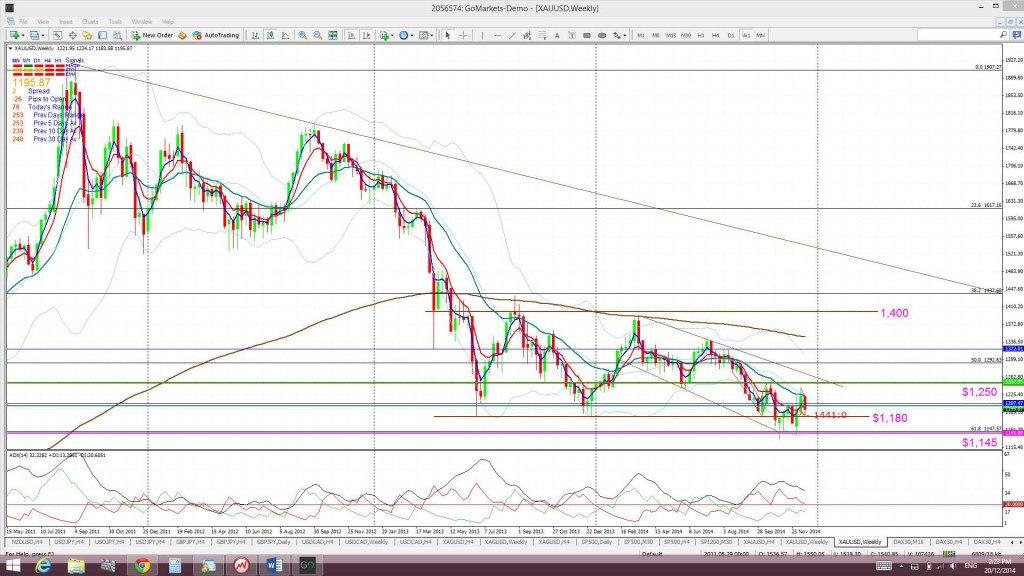The width and height of the screenshot is (1024, 576).
Task: Select the text tool A
Action: point(557,35)
